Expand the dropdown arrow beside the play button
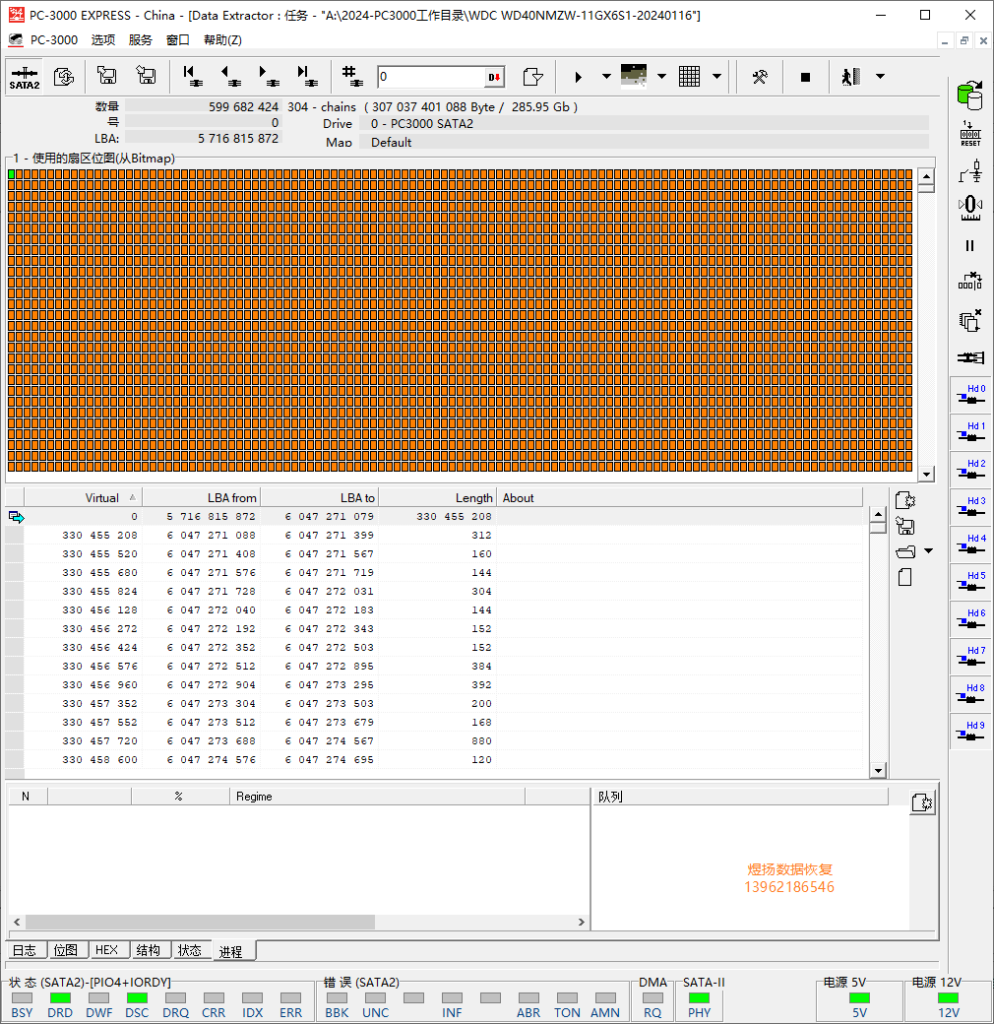 pyautogui.click(x=606, y=77)
